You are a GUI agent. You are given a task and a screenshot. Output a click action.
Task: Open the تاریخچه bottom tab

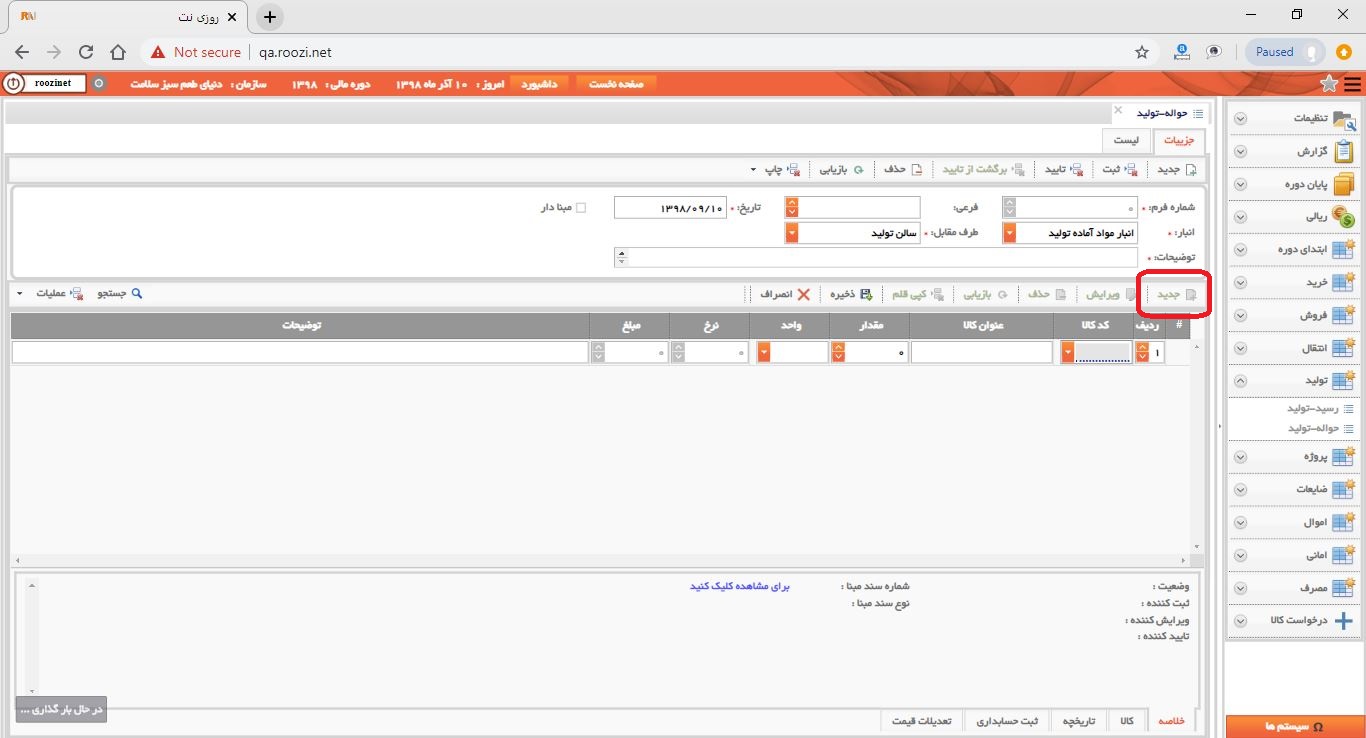point(1079,721)
